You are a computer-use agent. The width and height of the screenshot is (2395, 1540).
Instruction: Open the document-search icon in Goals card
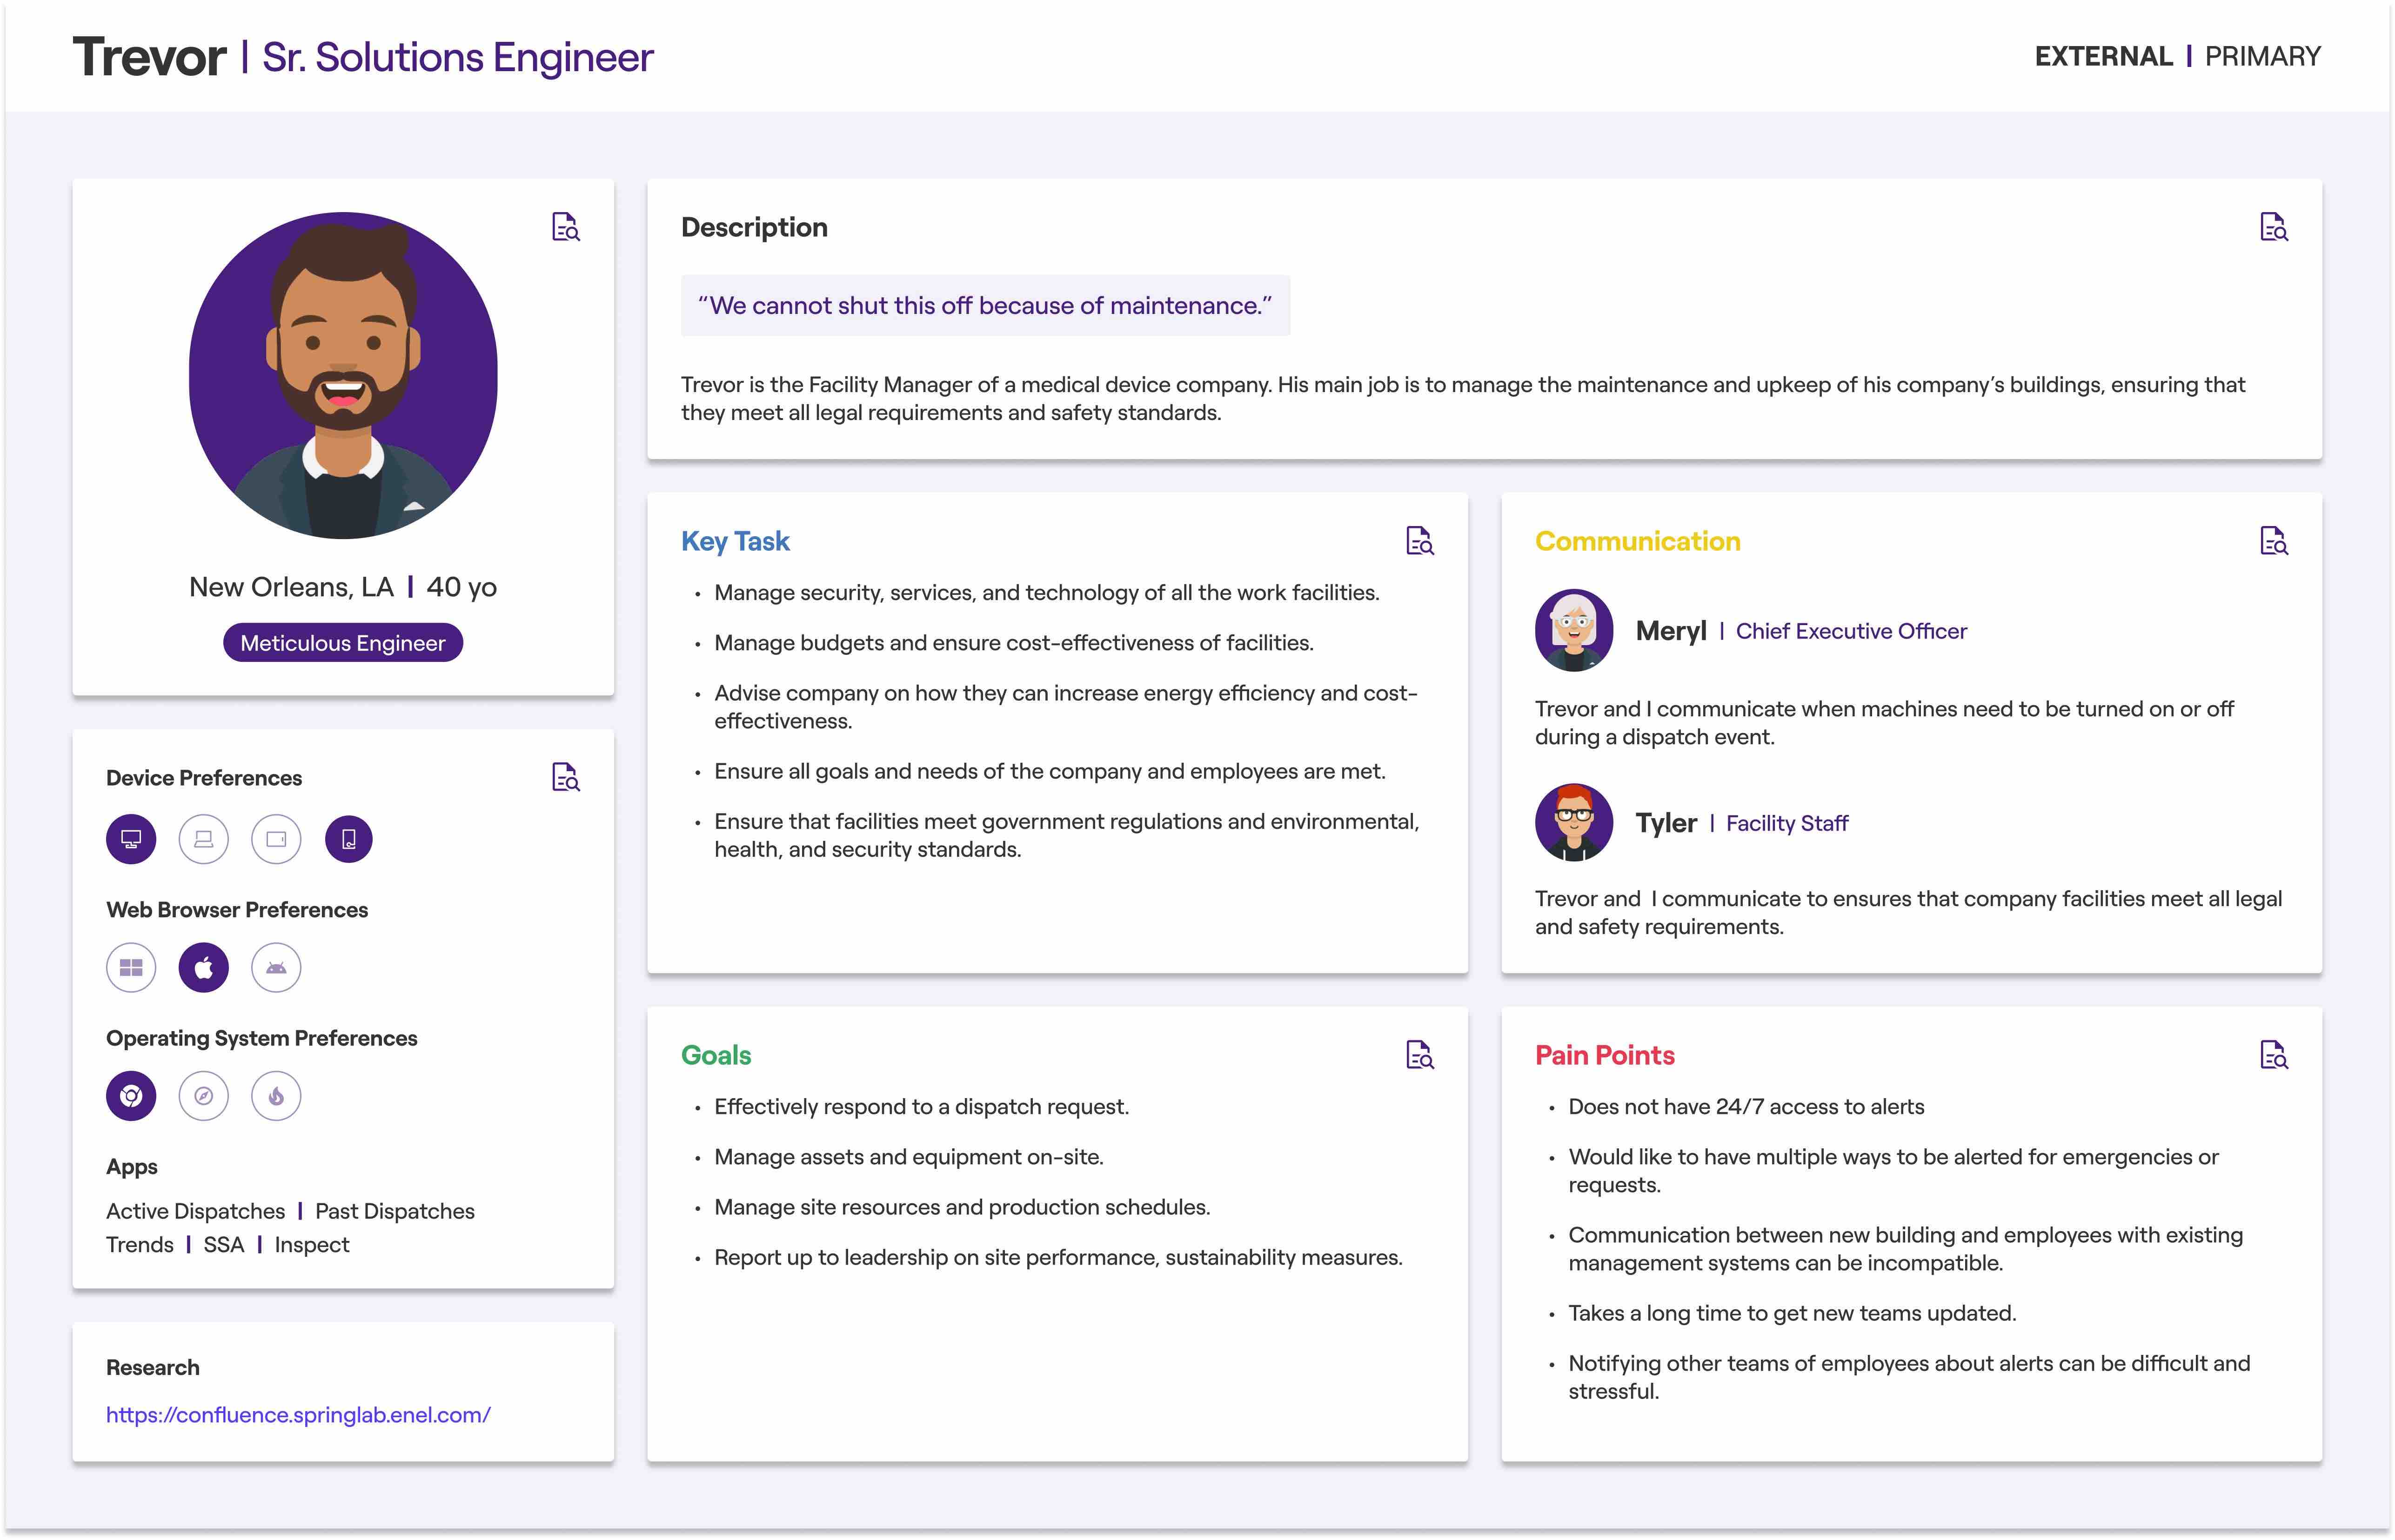click(1420, 1055)
